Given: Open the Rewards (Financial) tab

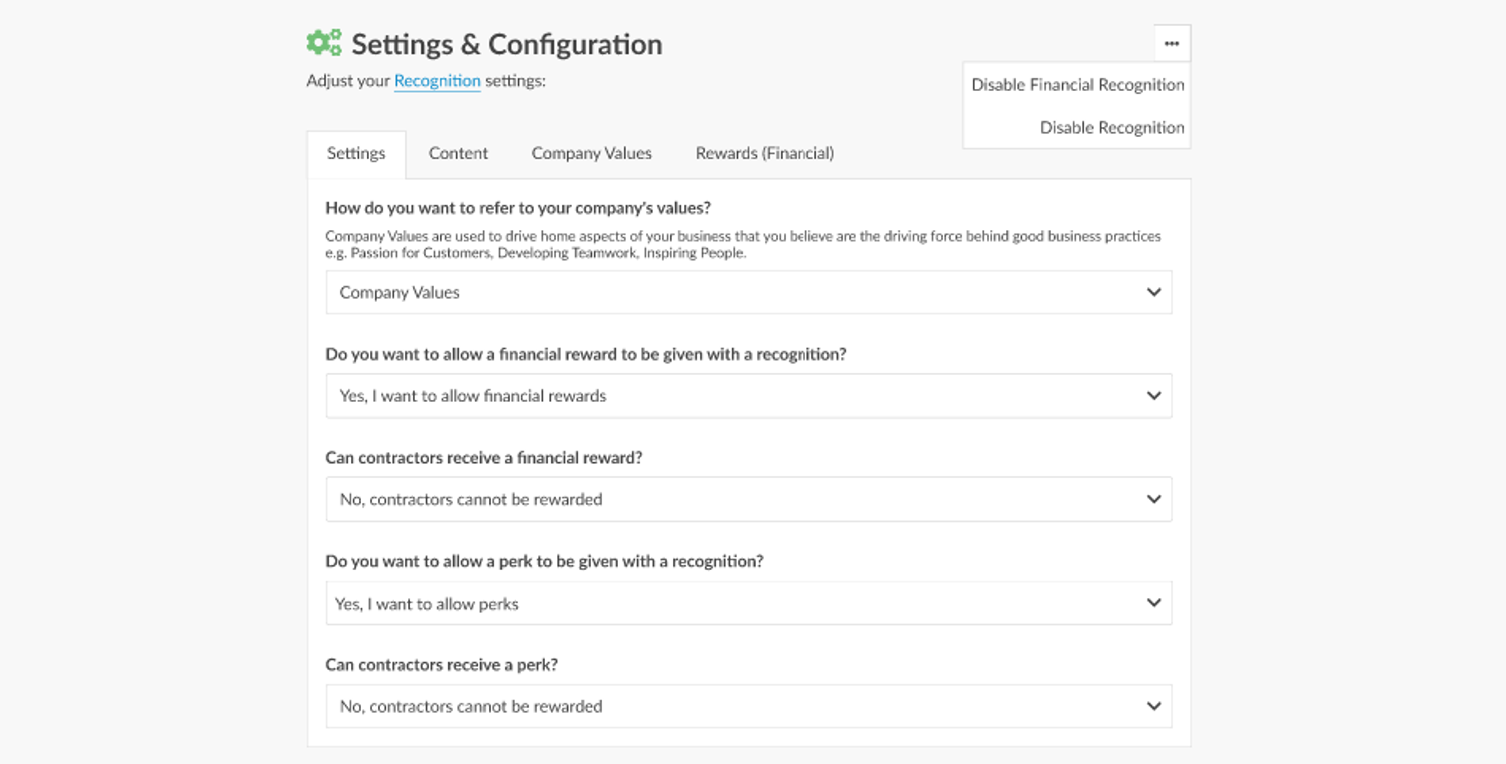Looking at the screenshot, I should (x=764, y=154).
